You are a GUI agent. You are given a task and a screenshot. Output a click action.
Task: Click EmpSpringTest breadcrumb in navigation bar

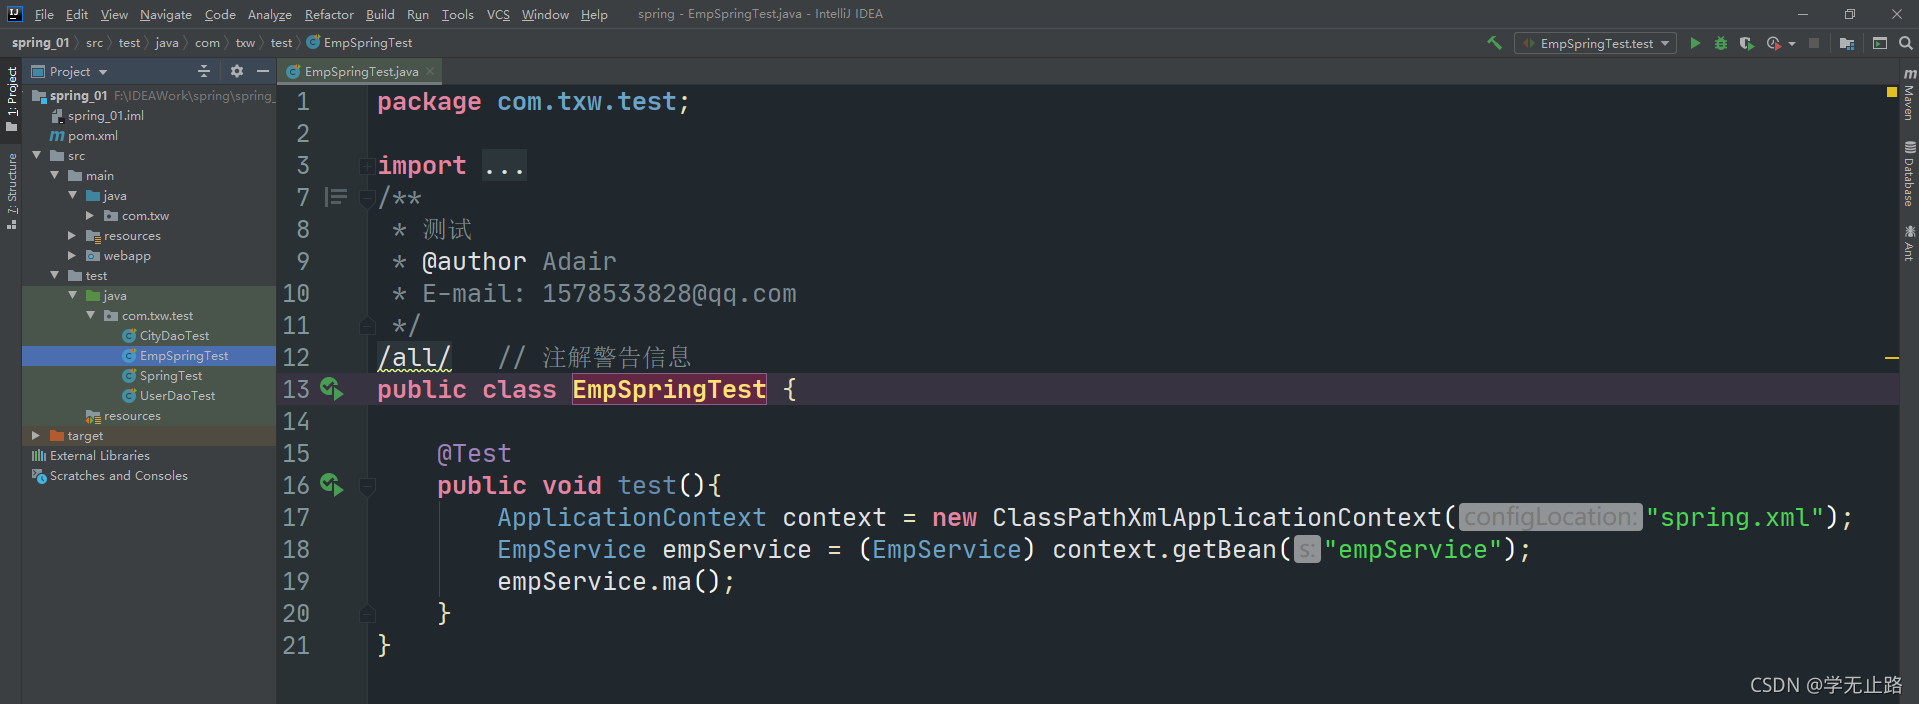[360, 43]
